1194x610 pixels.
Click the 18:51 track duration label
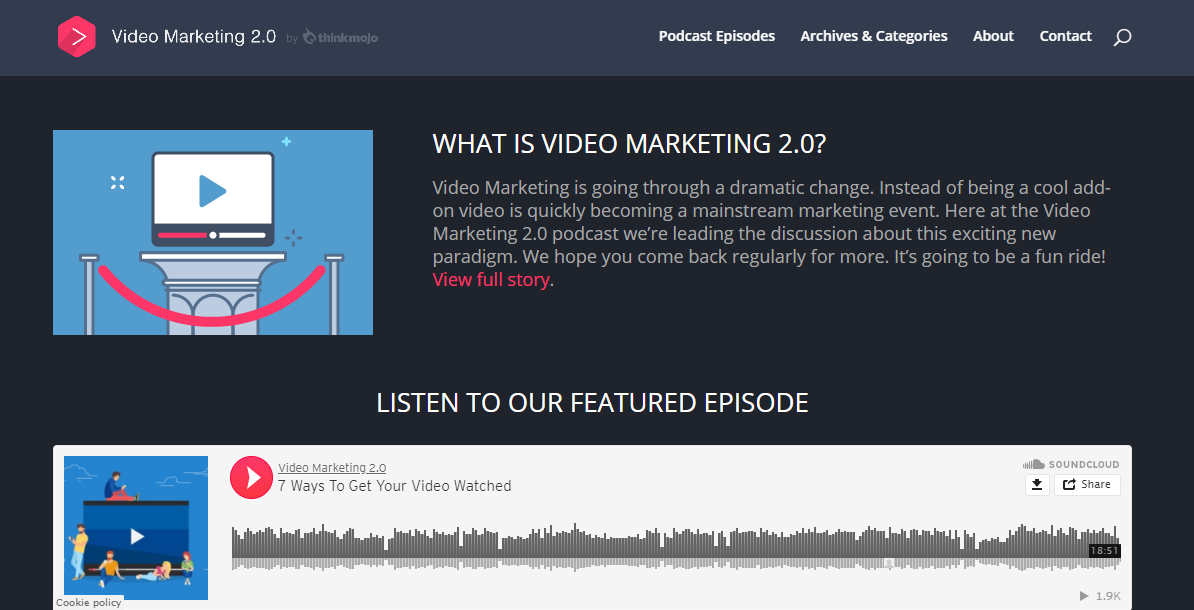click(x=1104, y=551)
